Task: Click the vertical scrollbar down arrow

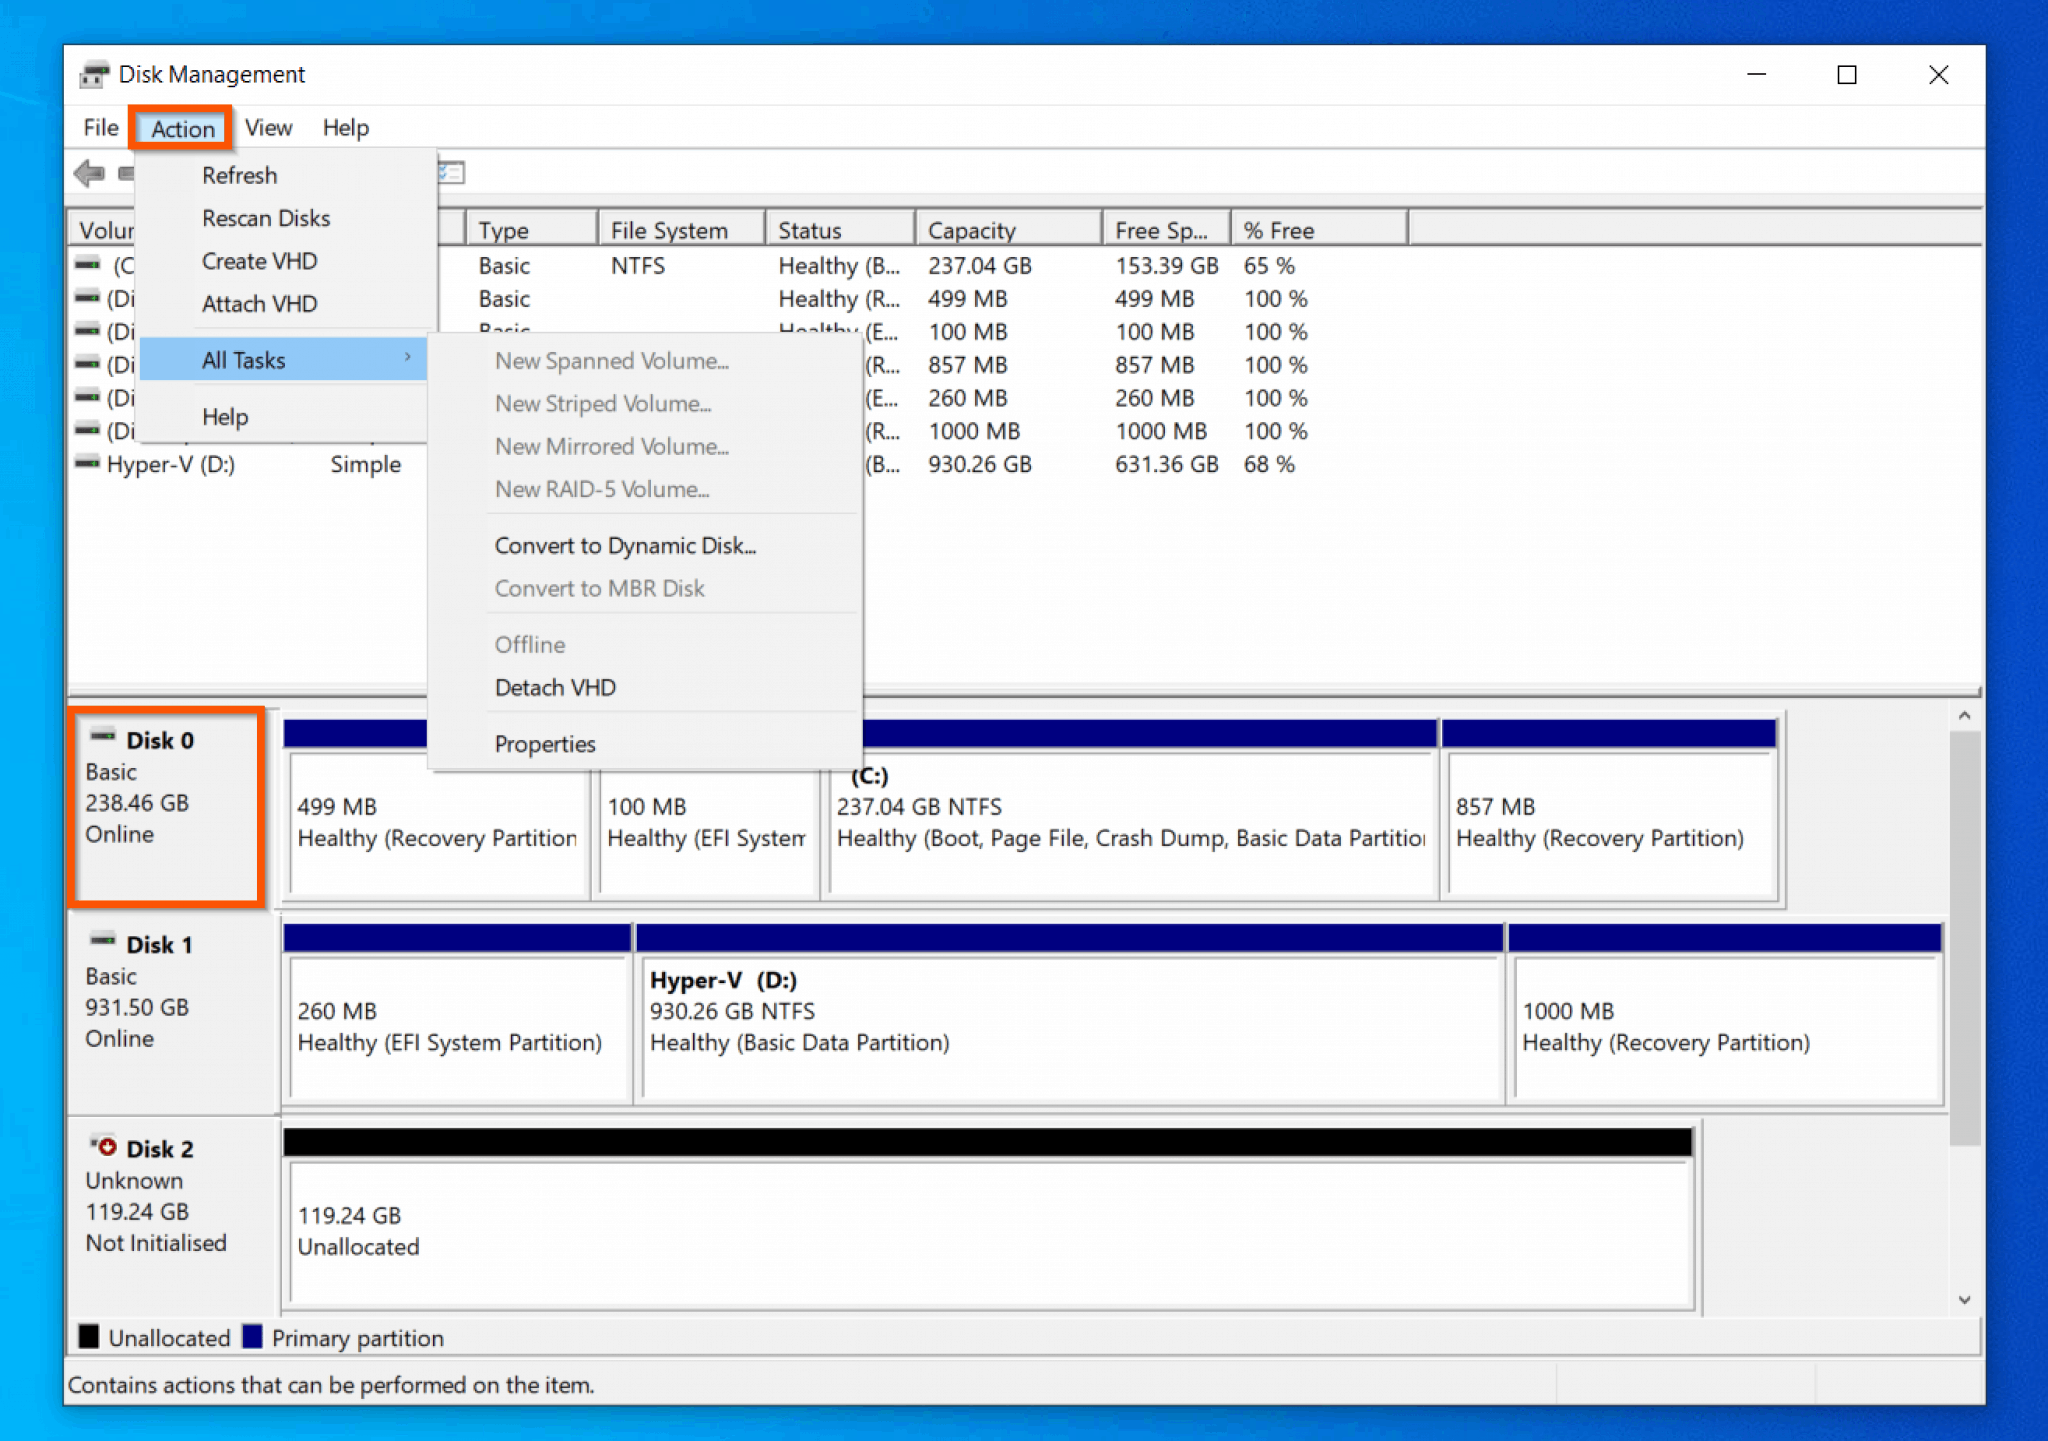Action: point(1966,1299)
